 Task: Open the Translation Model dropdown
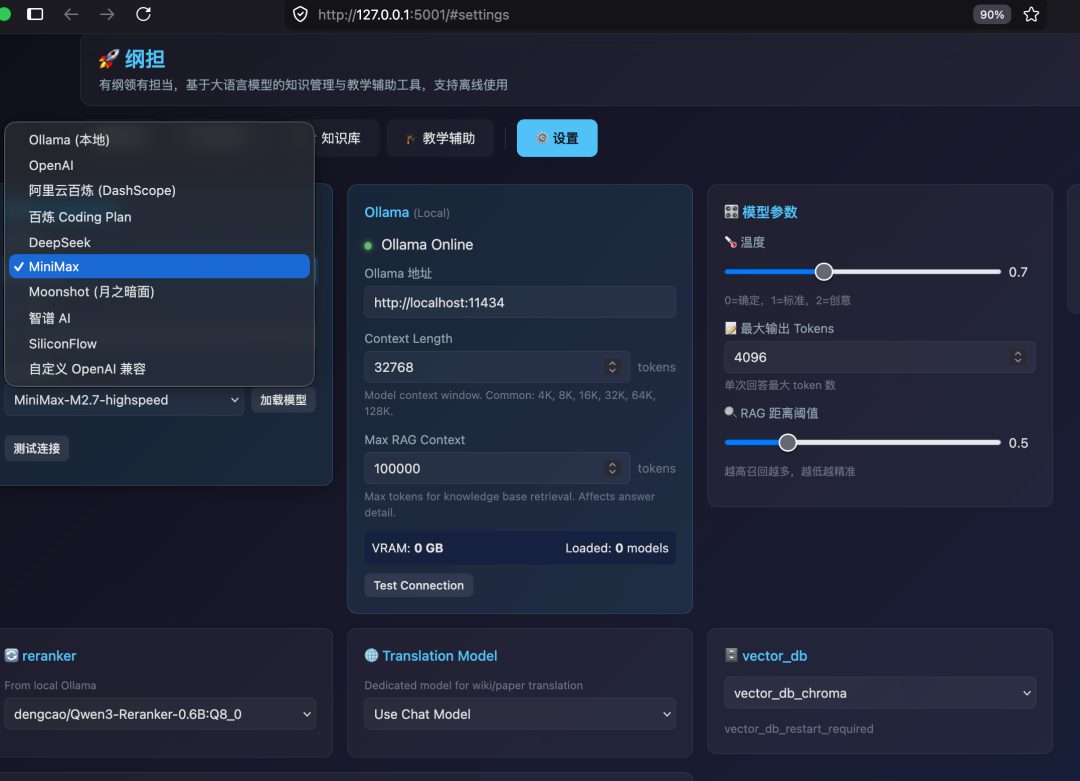pos(519,714)
